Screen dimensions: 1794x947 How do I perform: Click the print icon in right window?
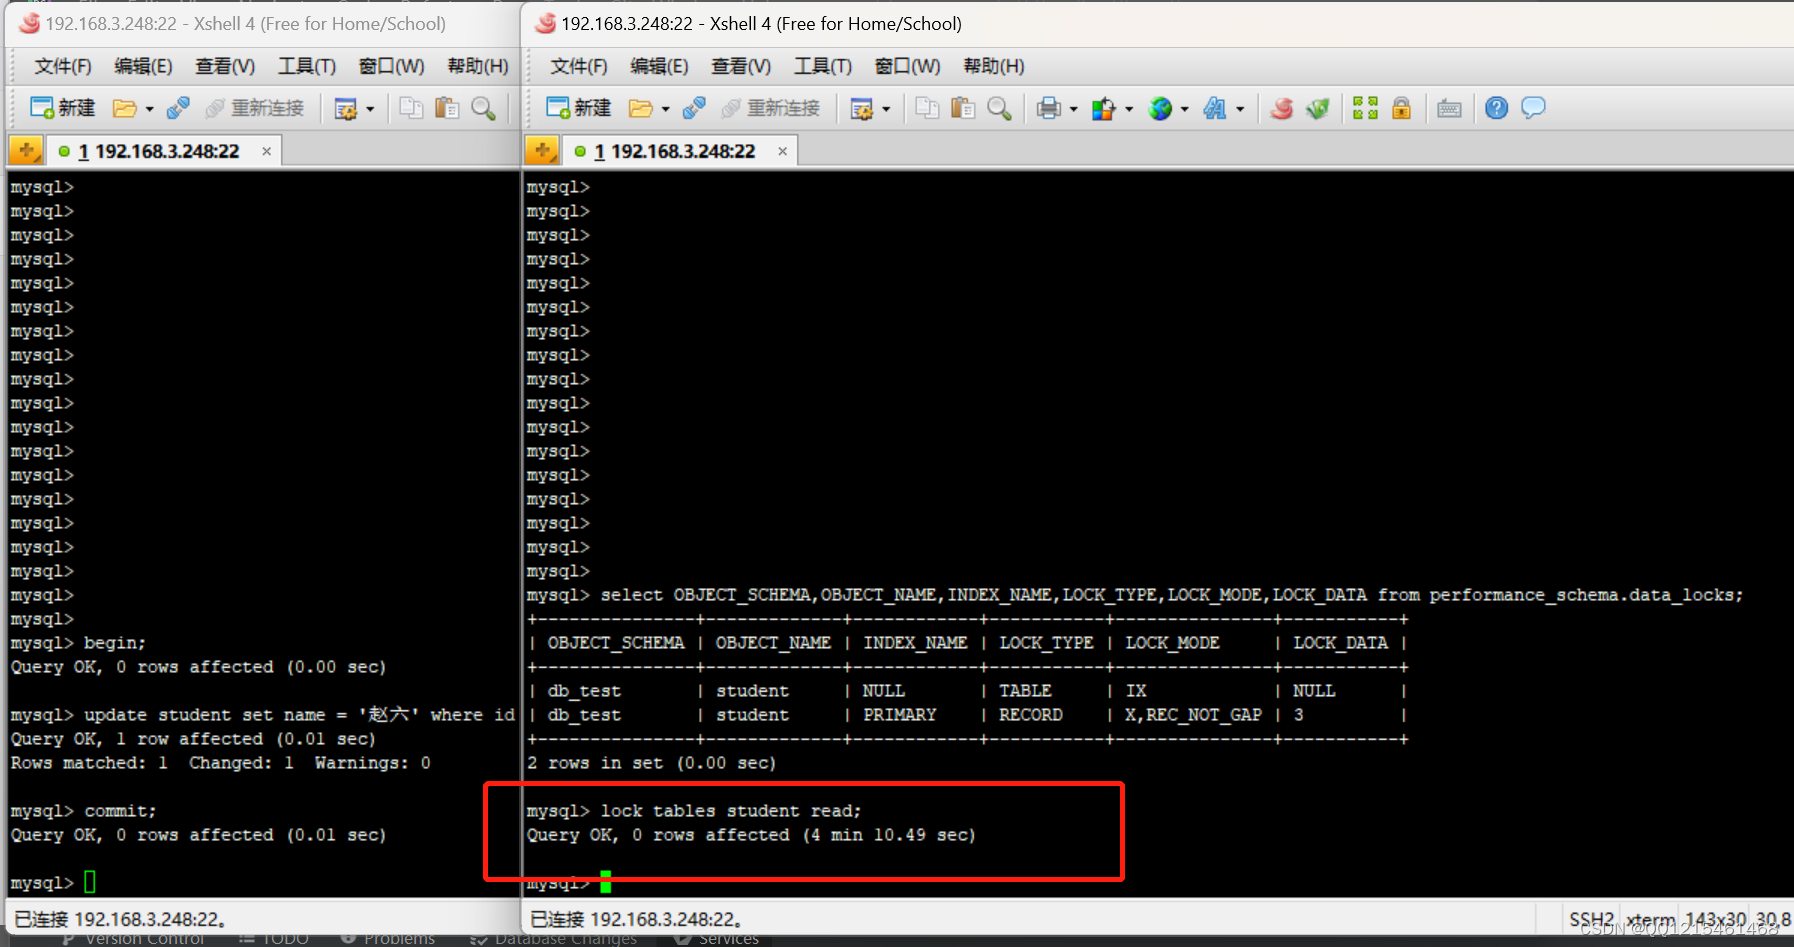(1048, 108)
